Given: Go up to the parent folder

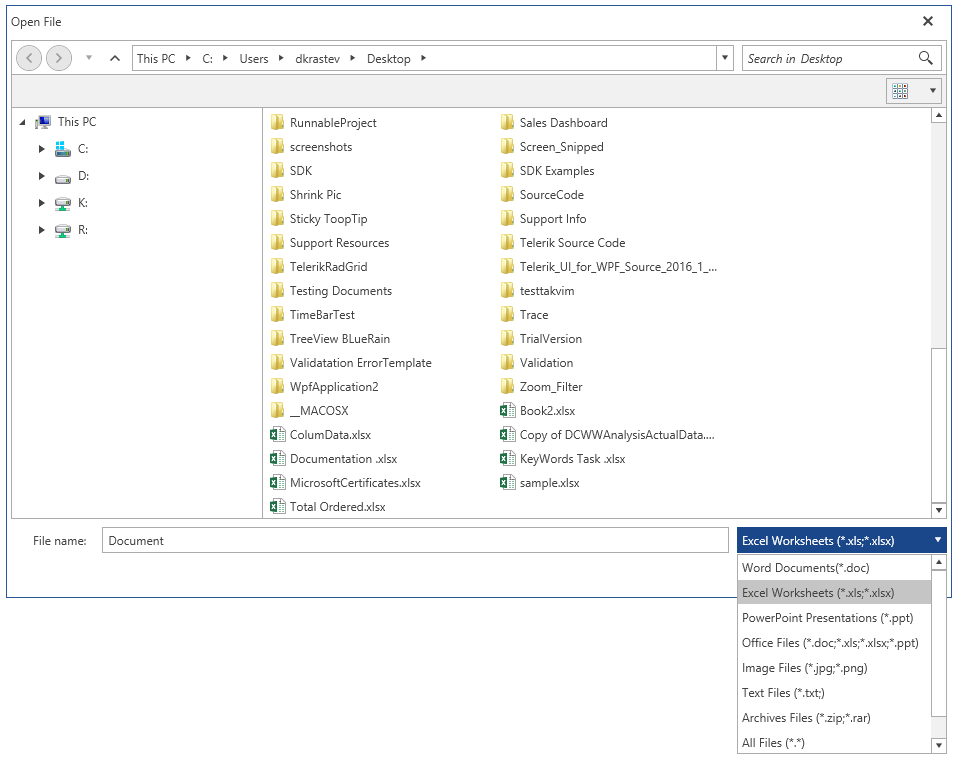Looking at the screenshot, I should (115, 58).
